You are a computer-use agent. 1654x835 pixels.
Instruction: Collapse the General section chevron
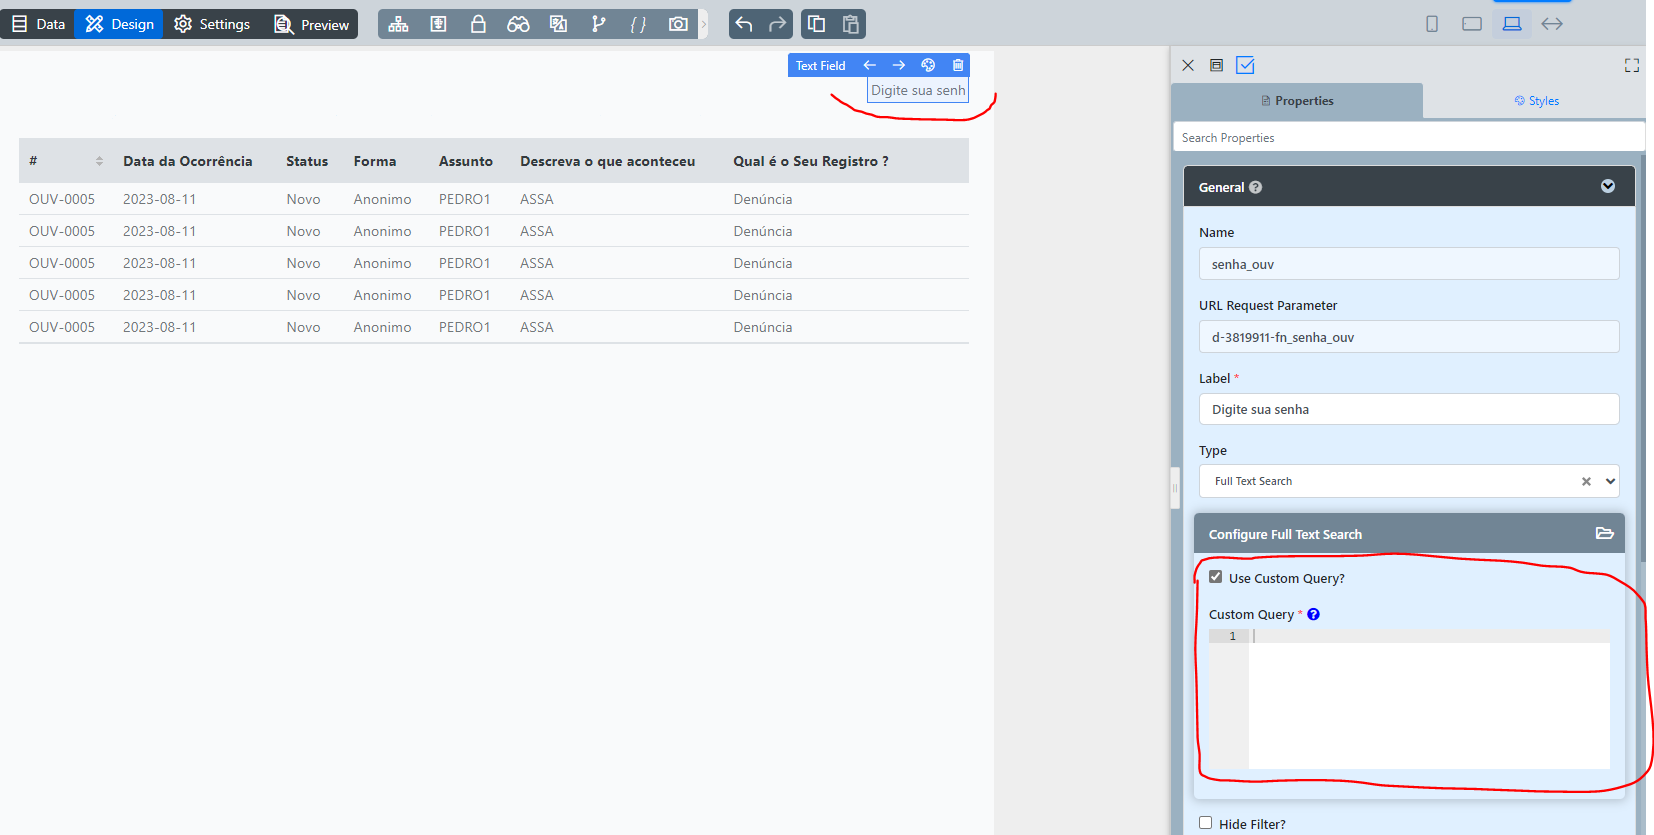click(1607, 187)
